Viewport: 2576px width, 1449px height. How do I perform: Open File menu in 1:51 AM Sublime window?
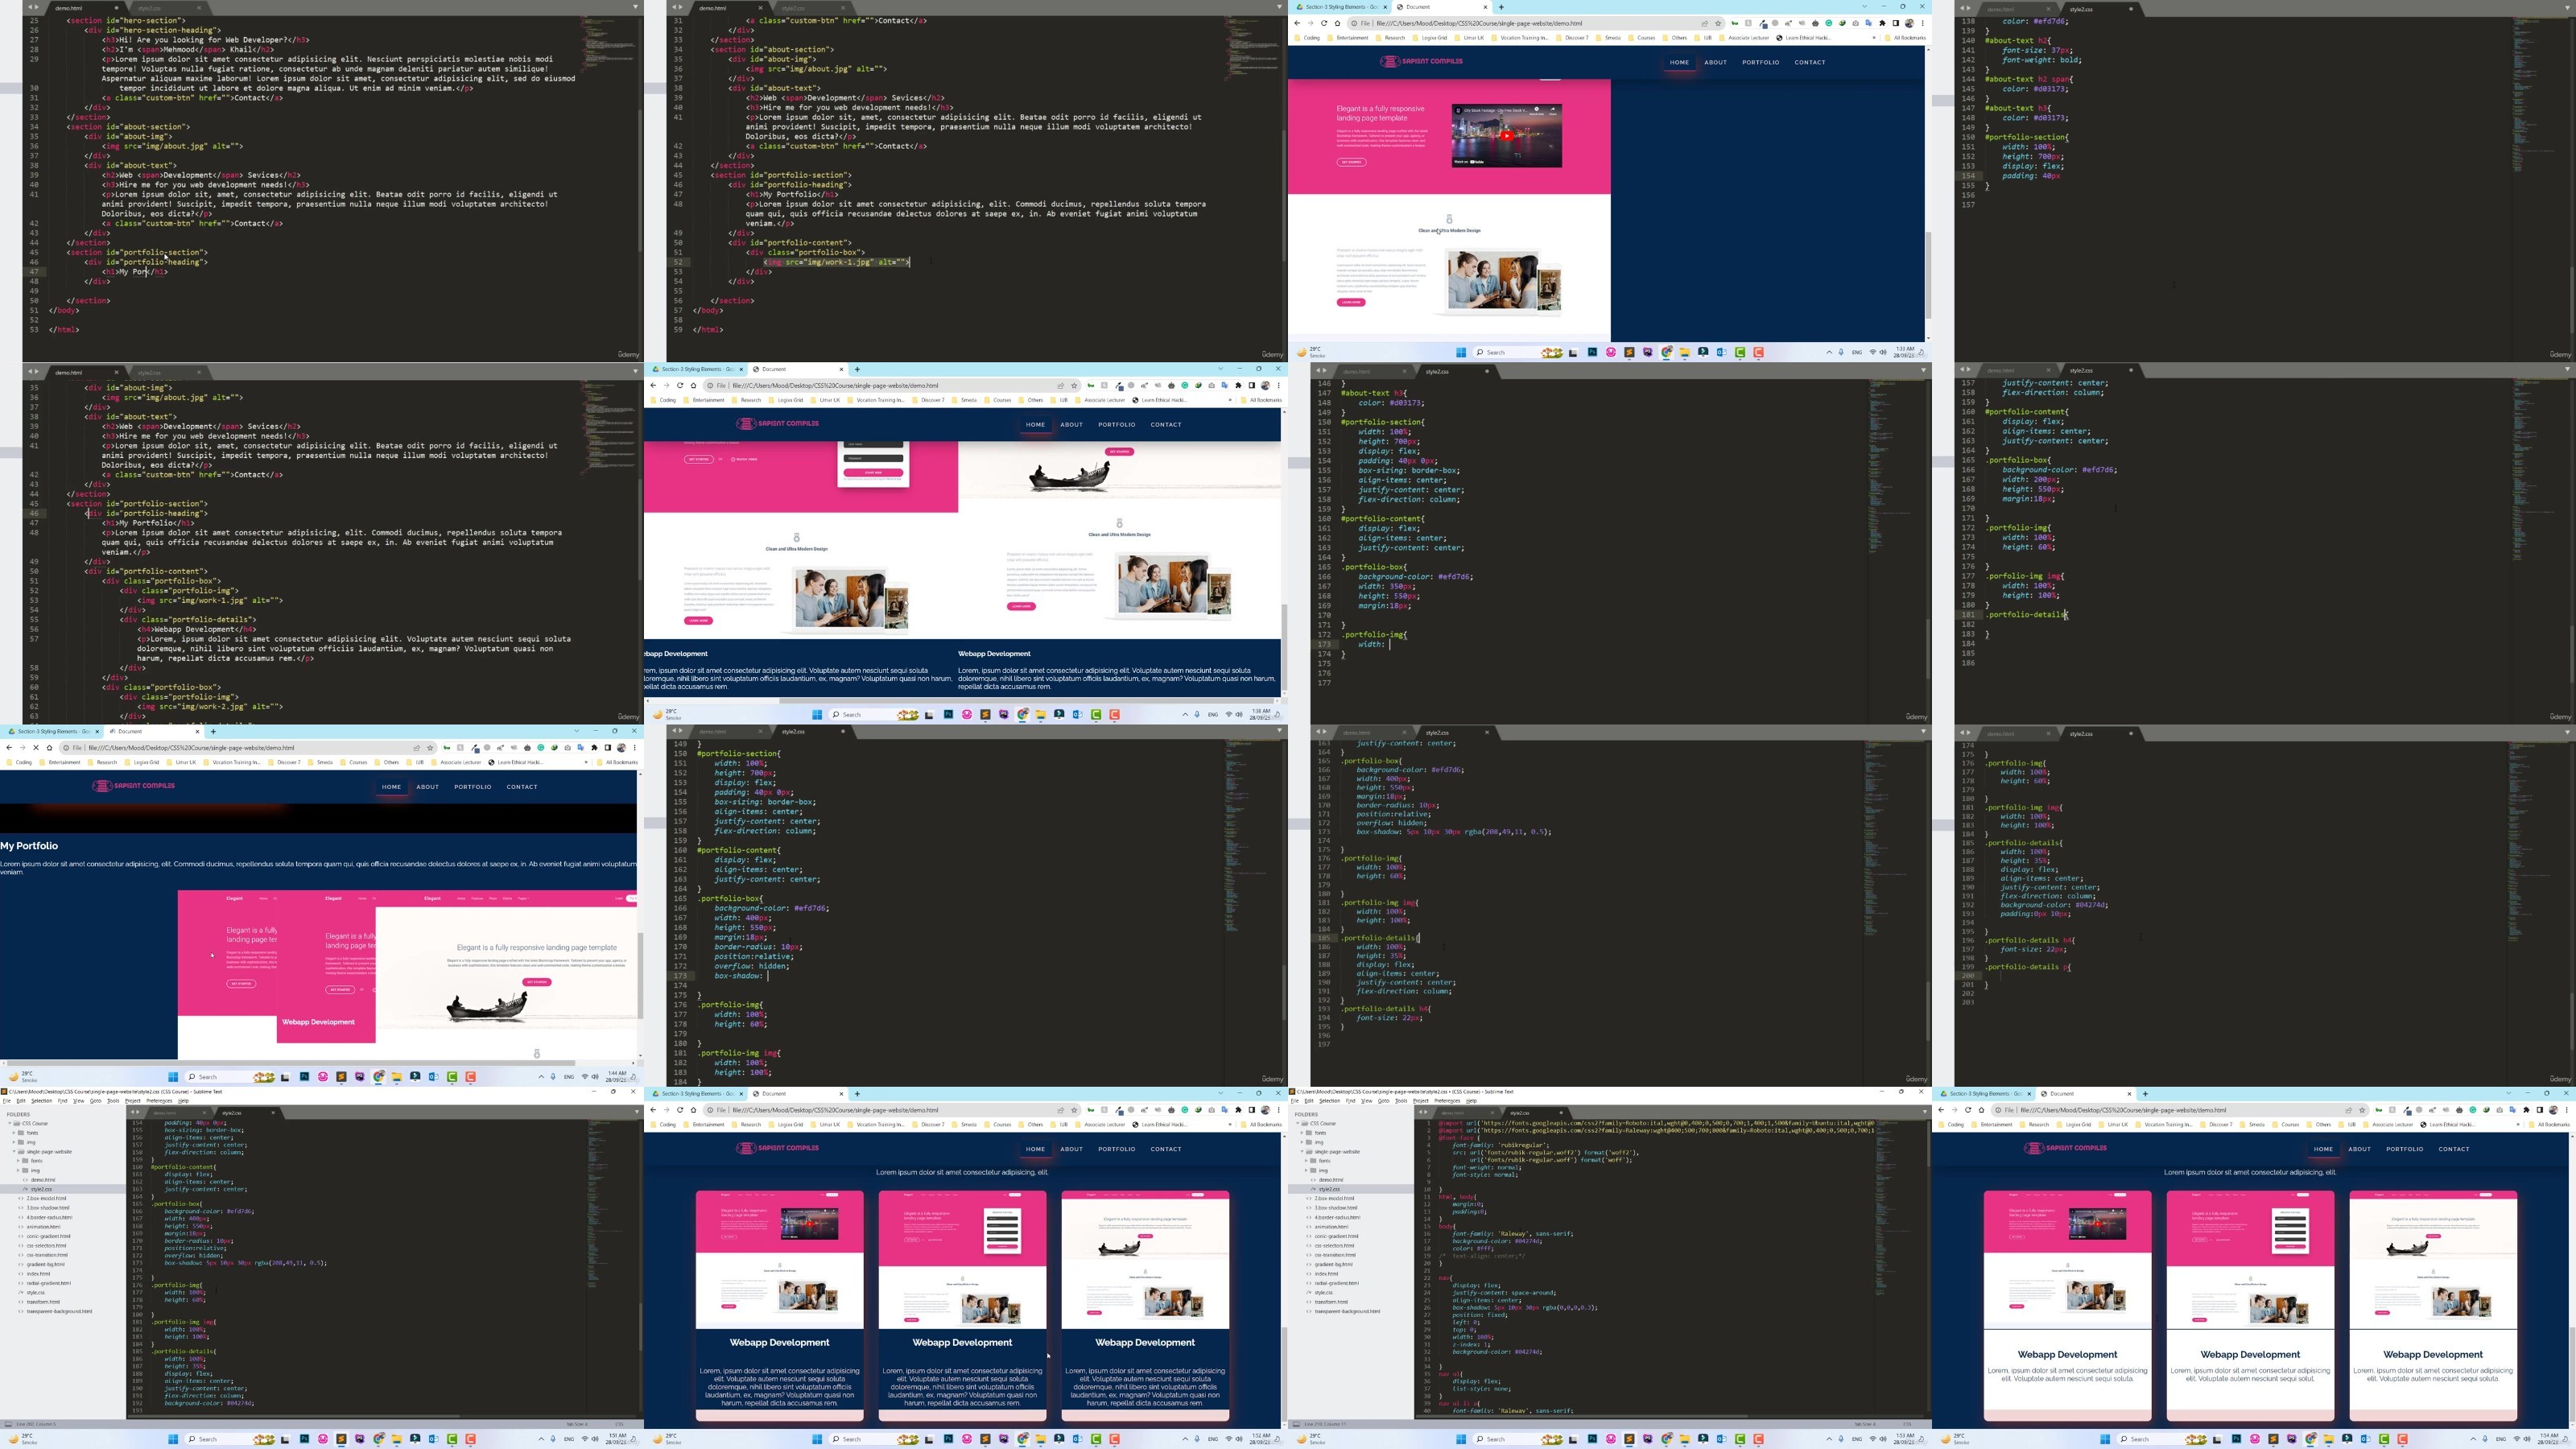click(7, 1101)
